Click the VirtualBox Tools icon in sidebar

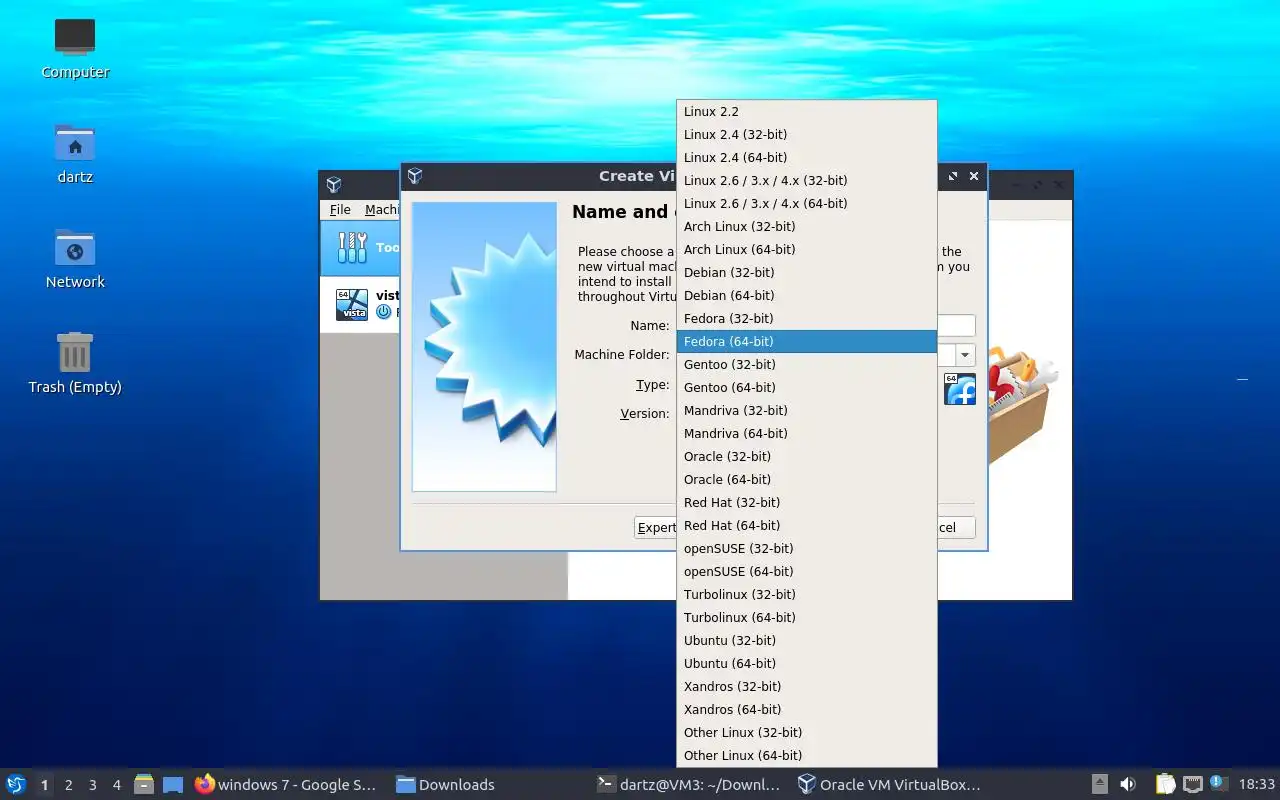pos(352,247)
